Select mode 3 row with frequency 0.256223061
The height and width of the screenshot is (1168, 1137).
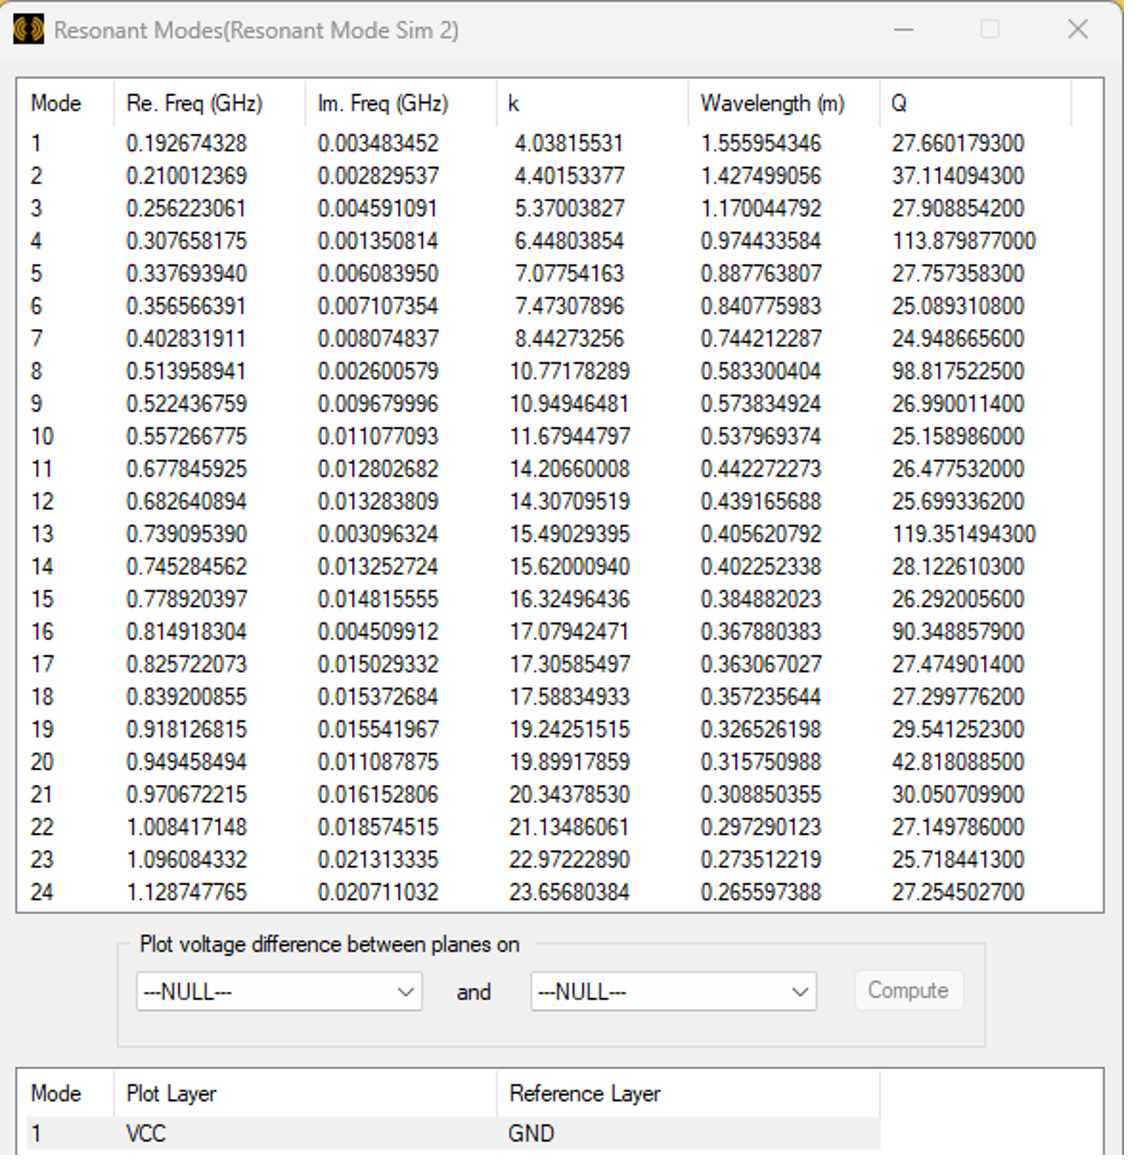(548, 208)
